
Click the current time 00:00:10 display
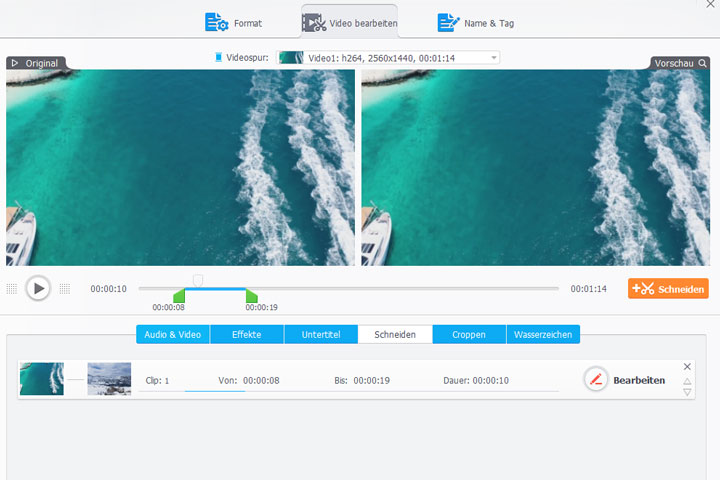(x=108, y=289)
